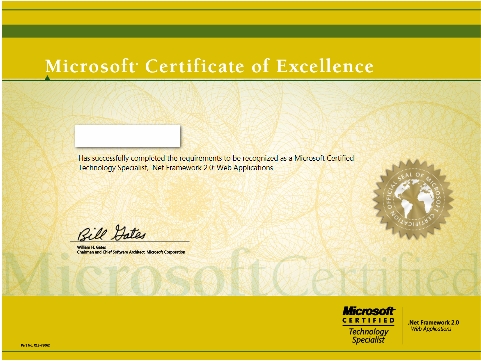Screen dimensions: 481x362
Task: Click the 'Technology Specialist' text under the logo
Action: point(368,336)
